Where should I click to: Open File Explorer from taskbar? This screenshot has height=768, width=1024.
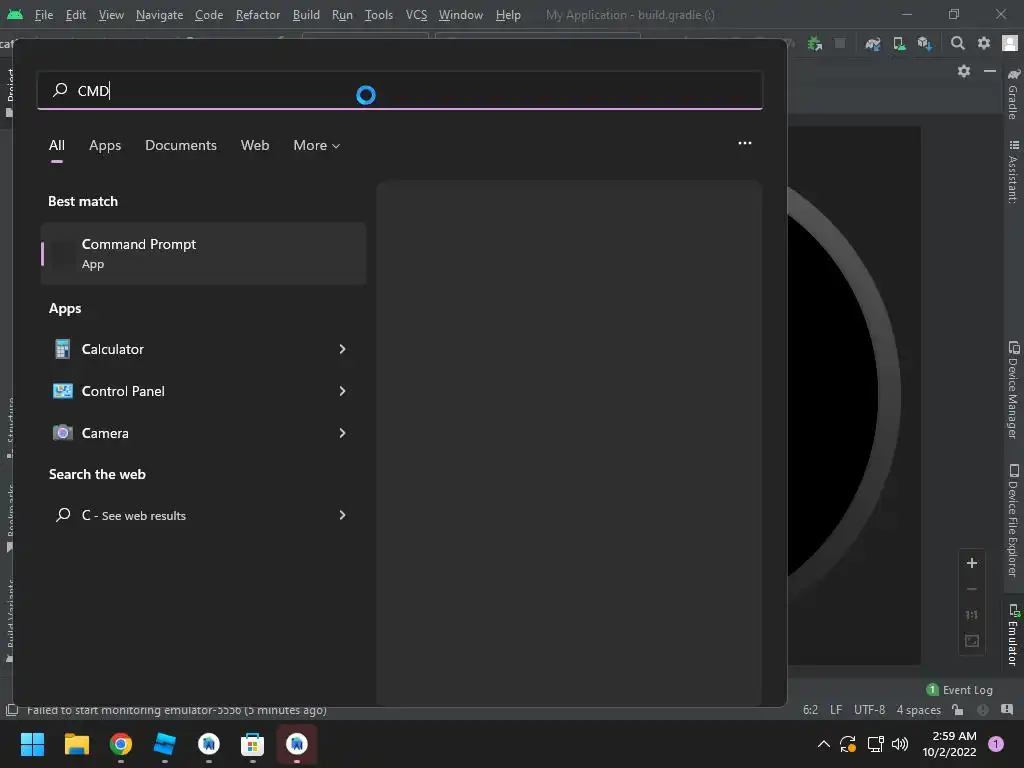click(76, 744)
